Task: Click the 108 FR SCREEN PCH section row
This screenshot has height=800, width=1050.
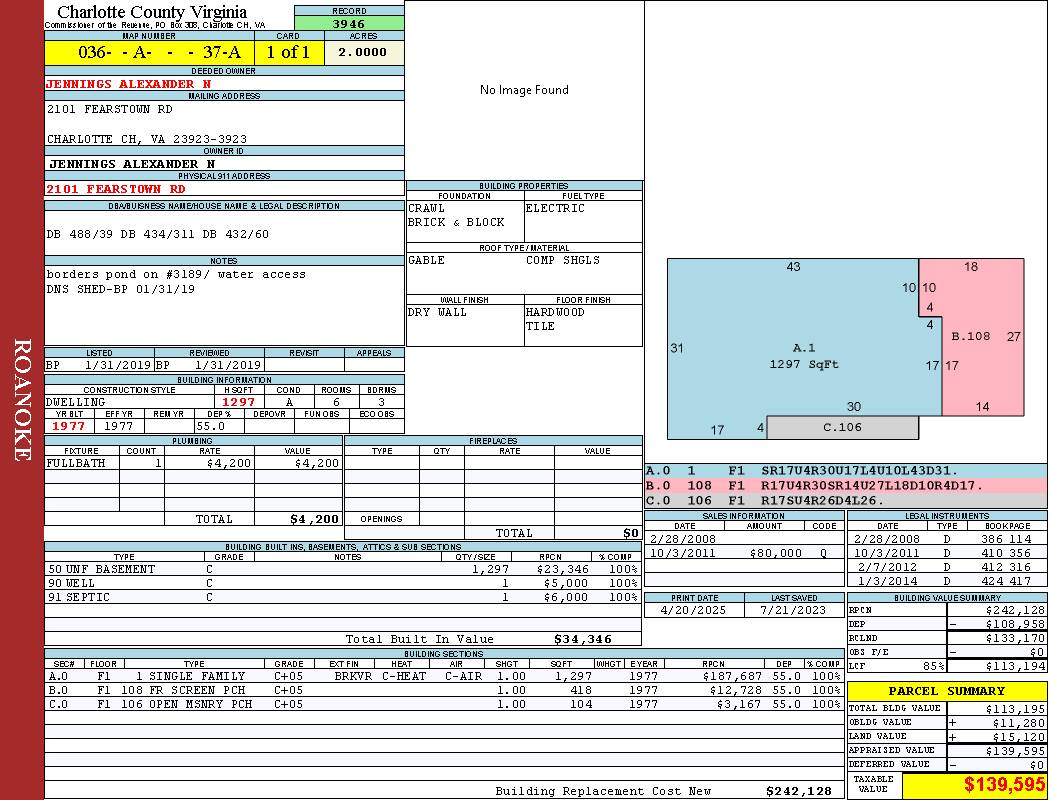Action: coord(445,690)
